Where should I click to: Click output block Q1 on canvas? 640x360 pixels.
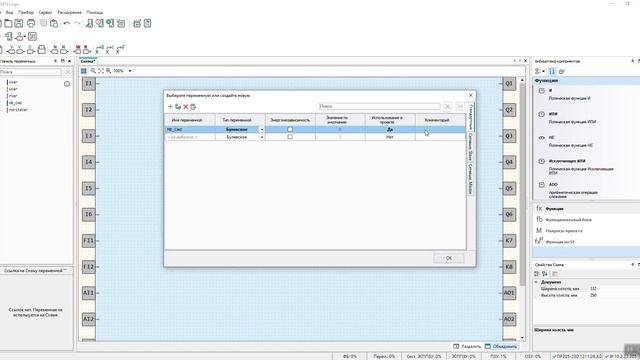click(509, 84)
